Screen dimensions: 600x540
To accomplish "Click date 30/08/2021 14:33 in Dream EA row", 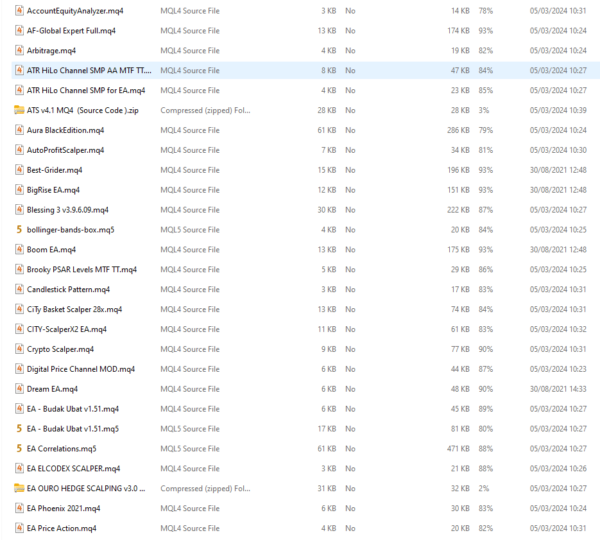I will 558,389.
